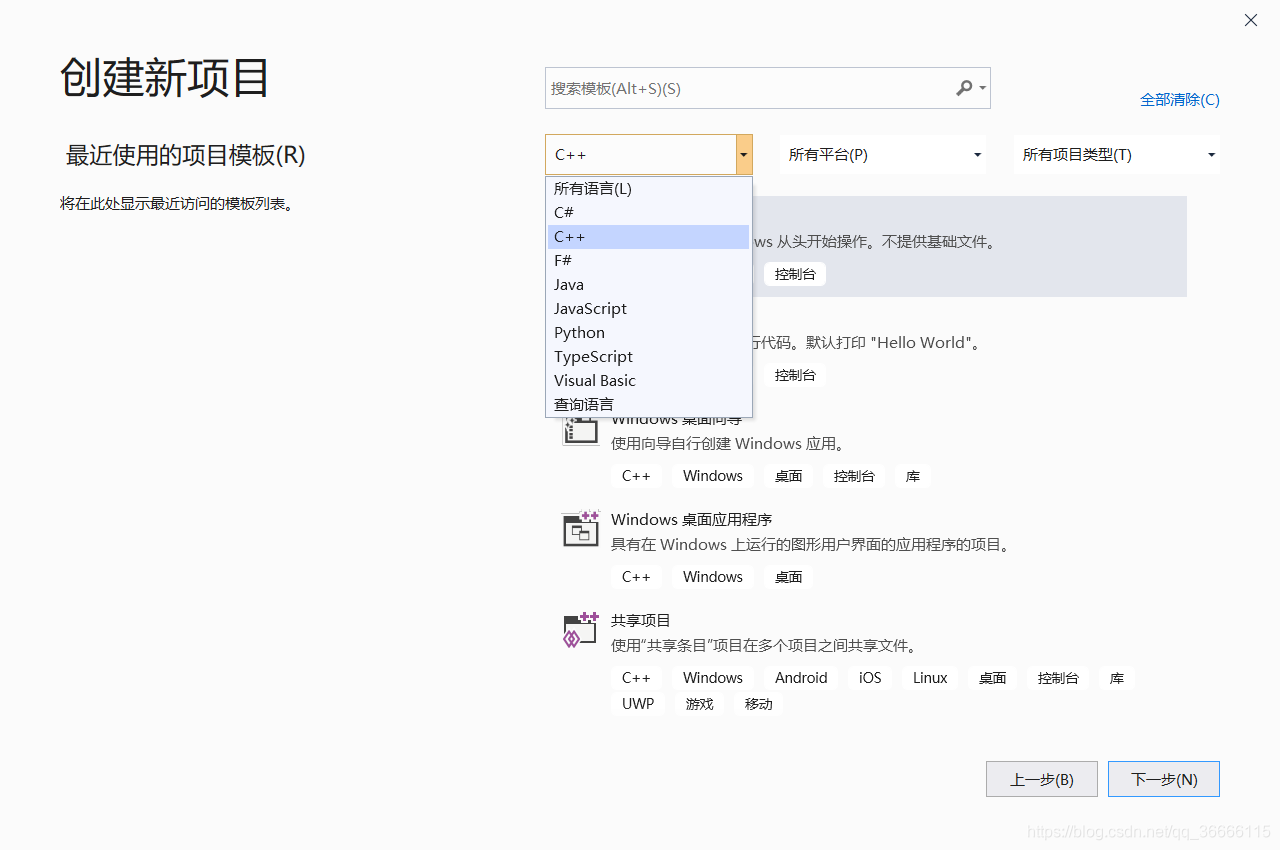Click the Linux tag under 共享项目
Viewport: 1280px width, 850px height.
point(930,678)
